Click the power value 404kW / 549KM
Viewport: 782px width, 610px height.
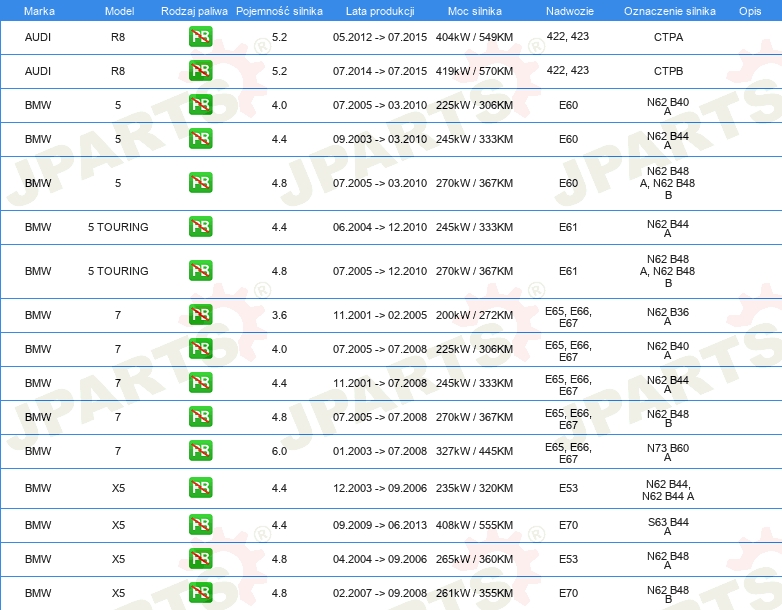(474, 37)
